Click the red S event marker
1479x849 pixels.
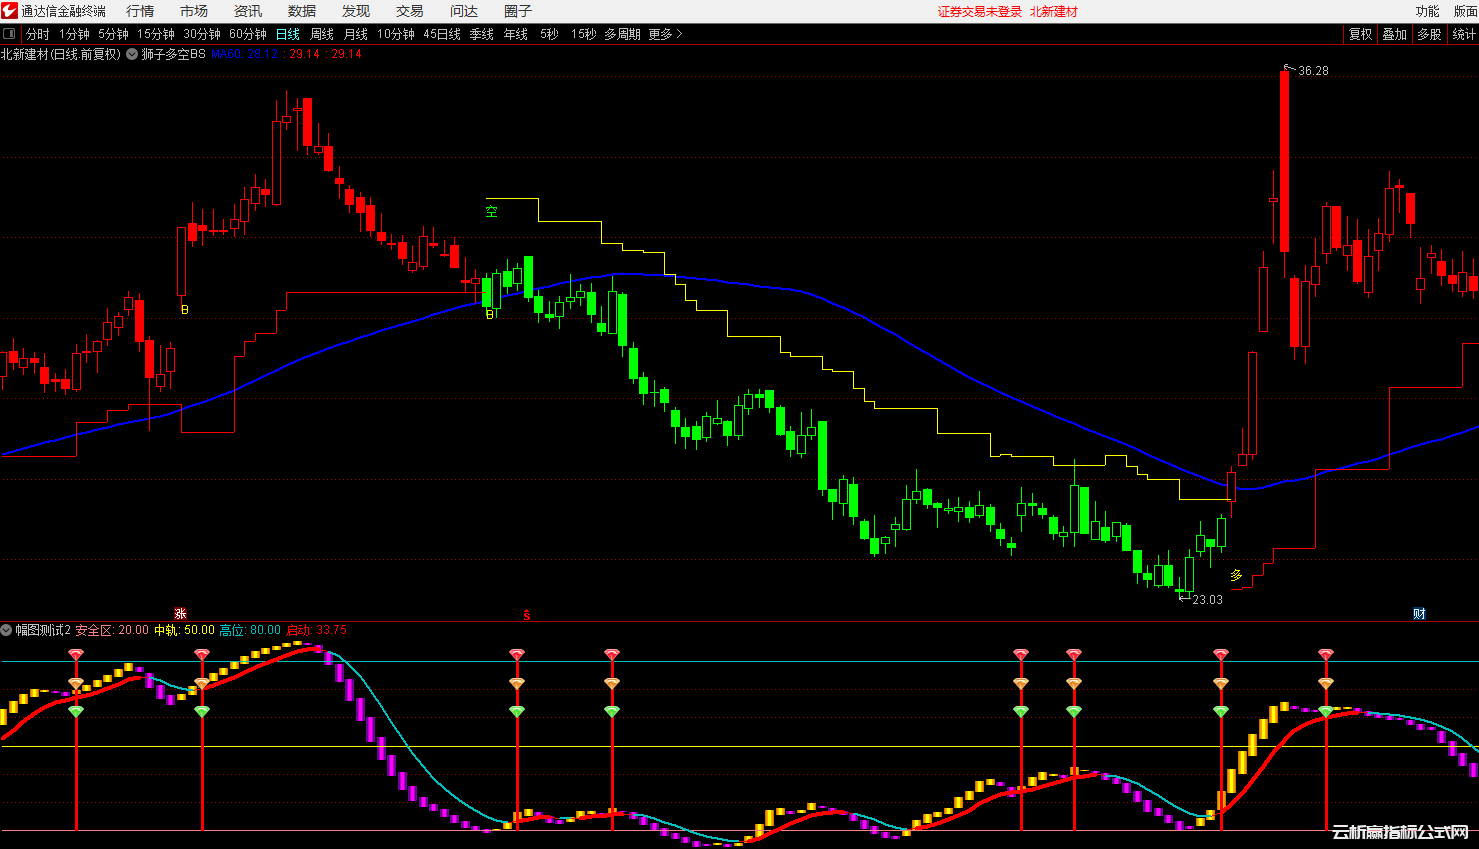pyautogui.click(x=526, y=615)
